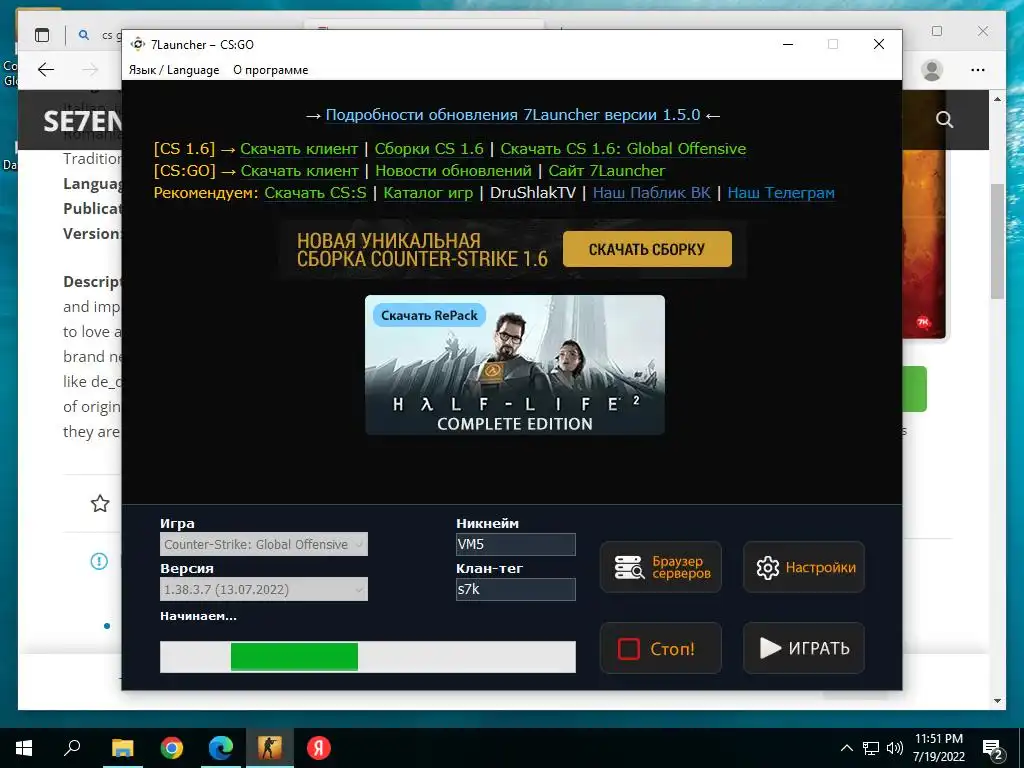Click the star favorite icon on webpage
Image resolution: width=1024 pixels, height=768 pixels.
[x=100, y=504]
